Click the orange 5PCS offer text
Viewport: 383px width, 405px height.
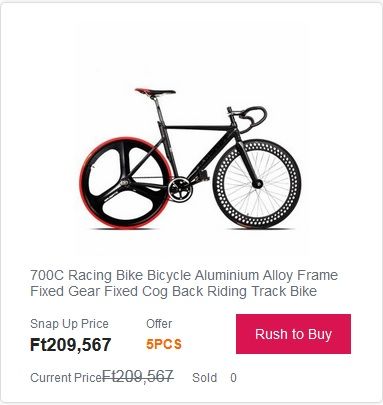(x=164, y=344)
